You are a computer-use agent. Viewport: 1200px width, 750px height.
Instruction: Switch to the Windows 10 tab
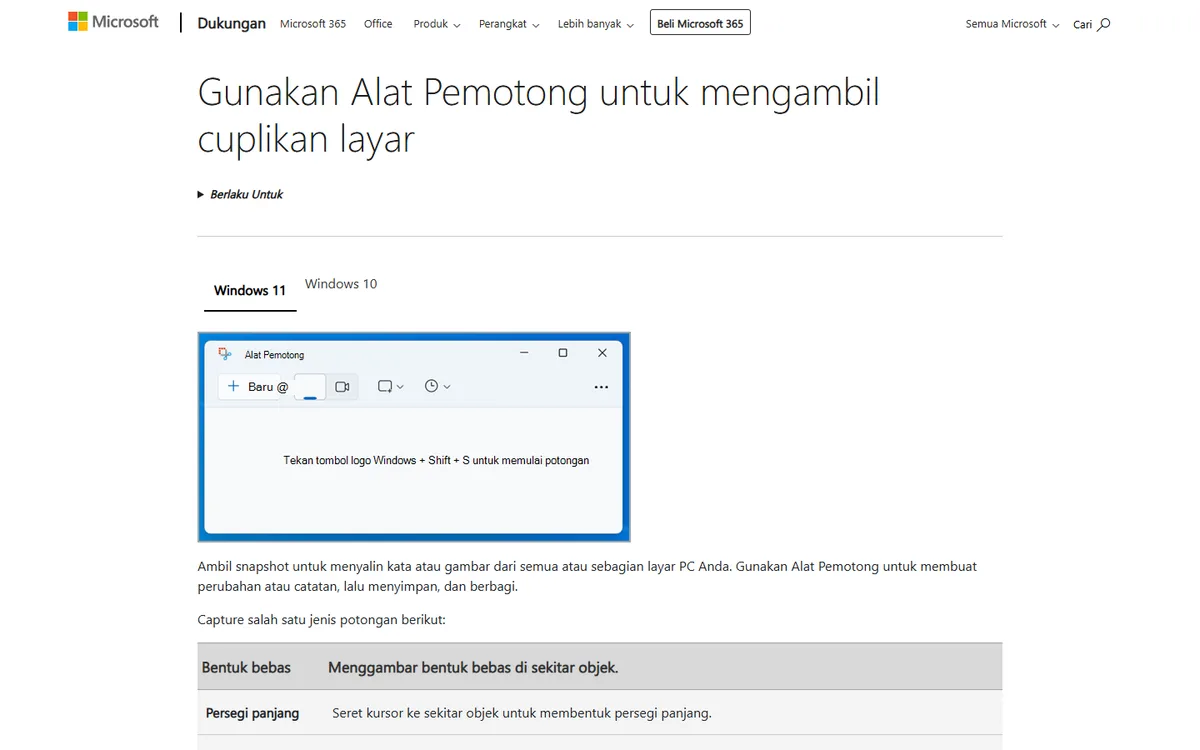pos(341,284)
